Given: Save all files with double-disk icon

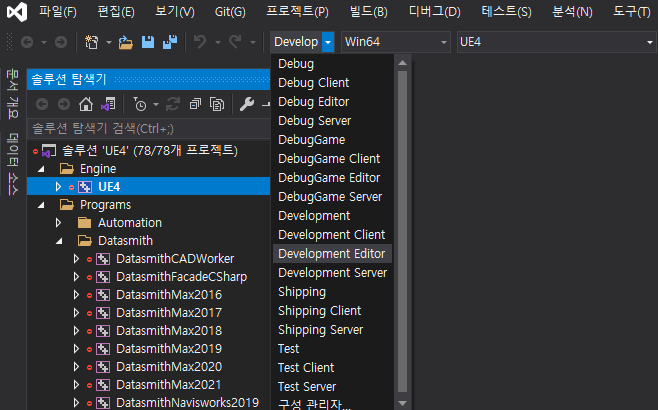Looking at the screenshot, I should [170, 42].
